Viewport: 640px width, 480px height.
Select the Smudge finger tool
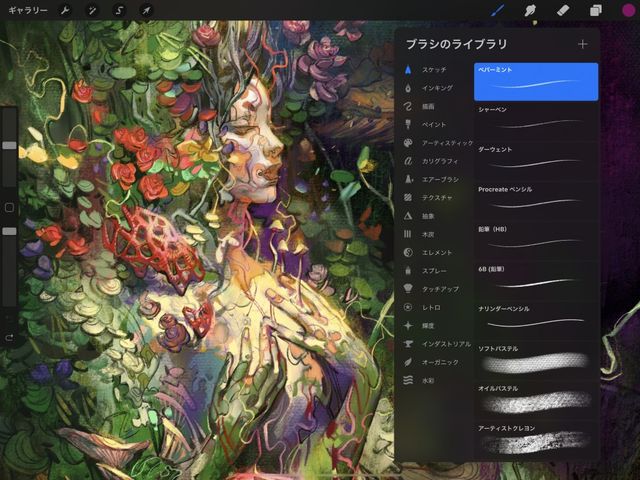click(x=530, y=10)
